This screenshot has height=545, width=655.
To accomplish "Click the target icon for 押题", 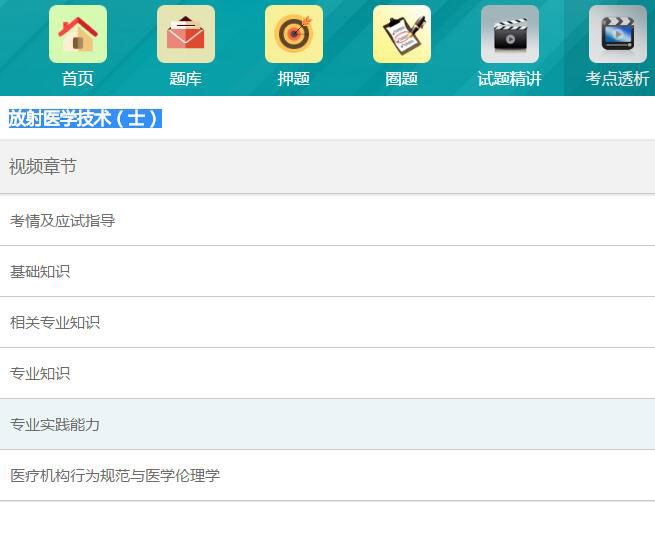I will tap(294, 34).
